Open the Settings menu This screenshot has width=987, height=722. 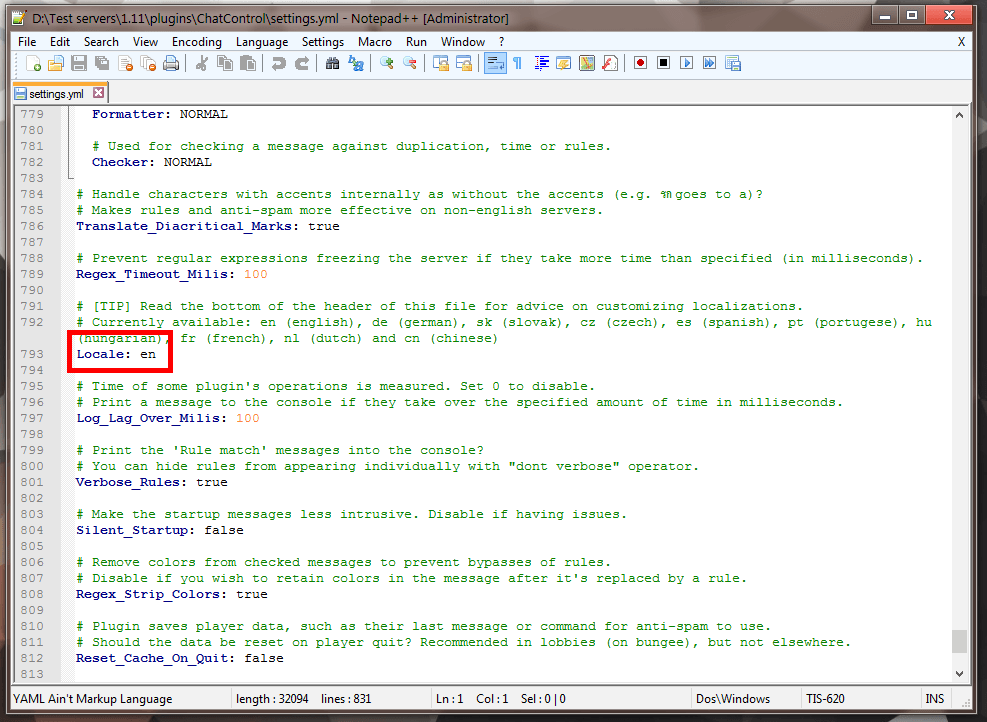click(323, 42)
